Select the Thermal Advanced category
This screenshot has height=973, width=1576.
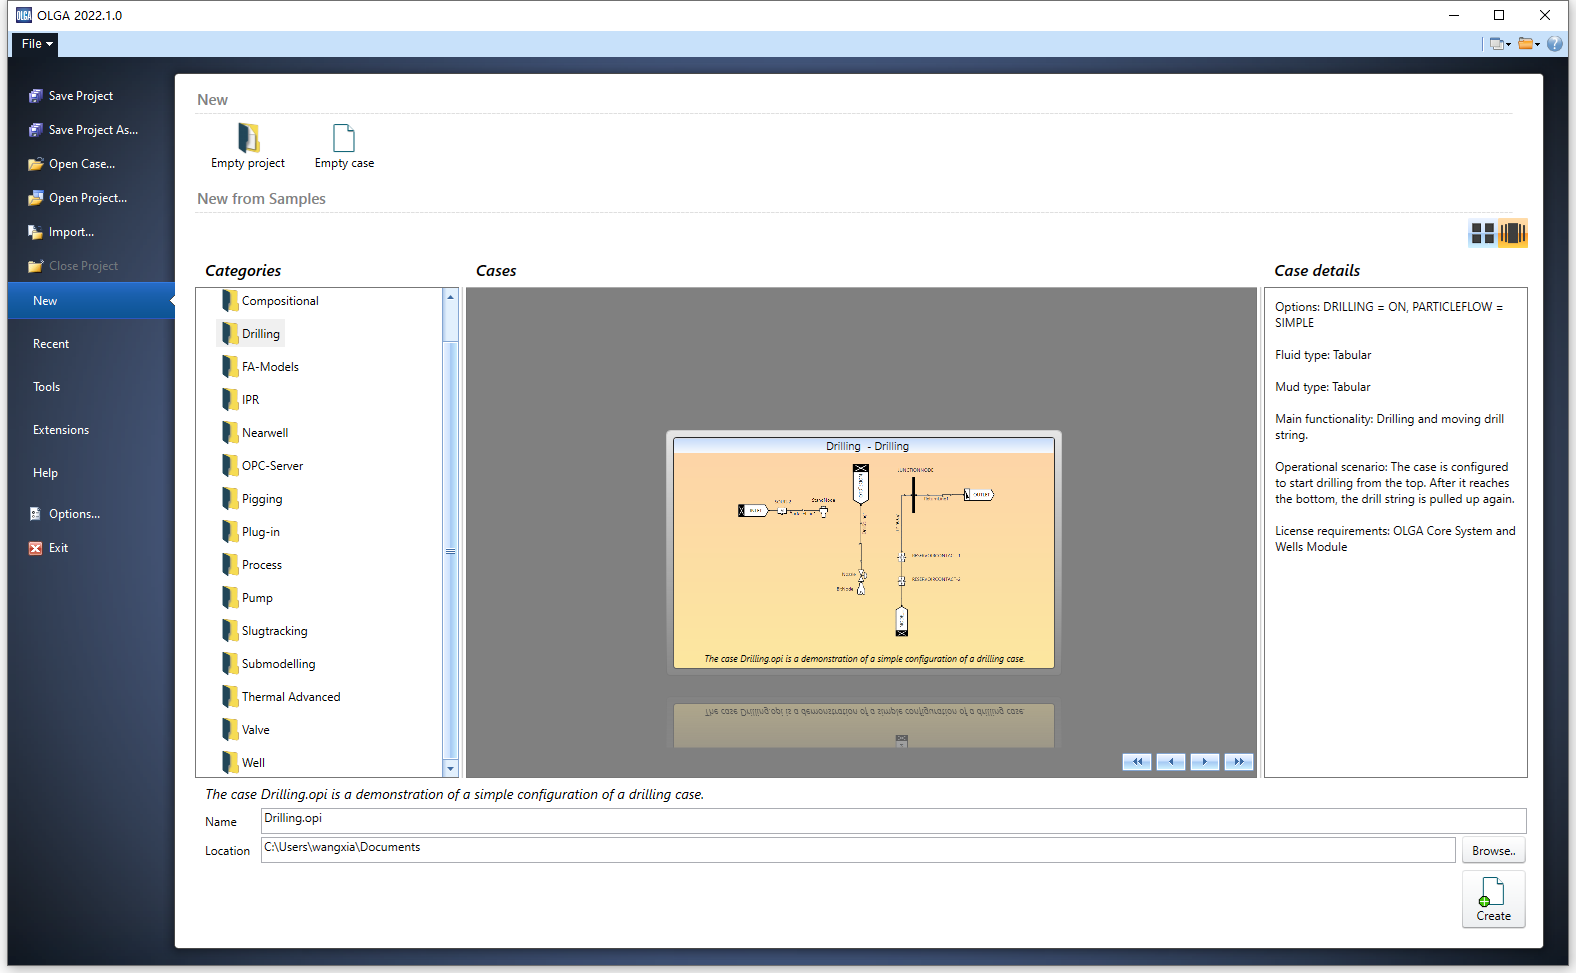coord(280,697)
